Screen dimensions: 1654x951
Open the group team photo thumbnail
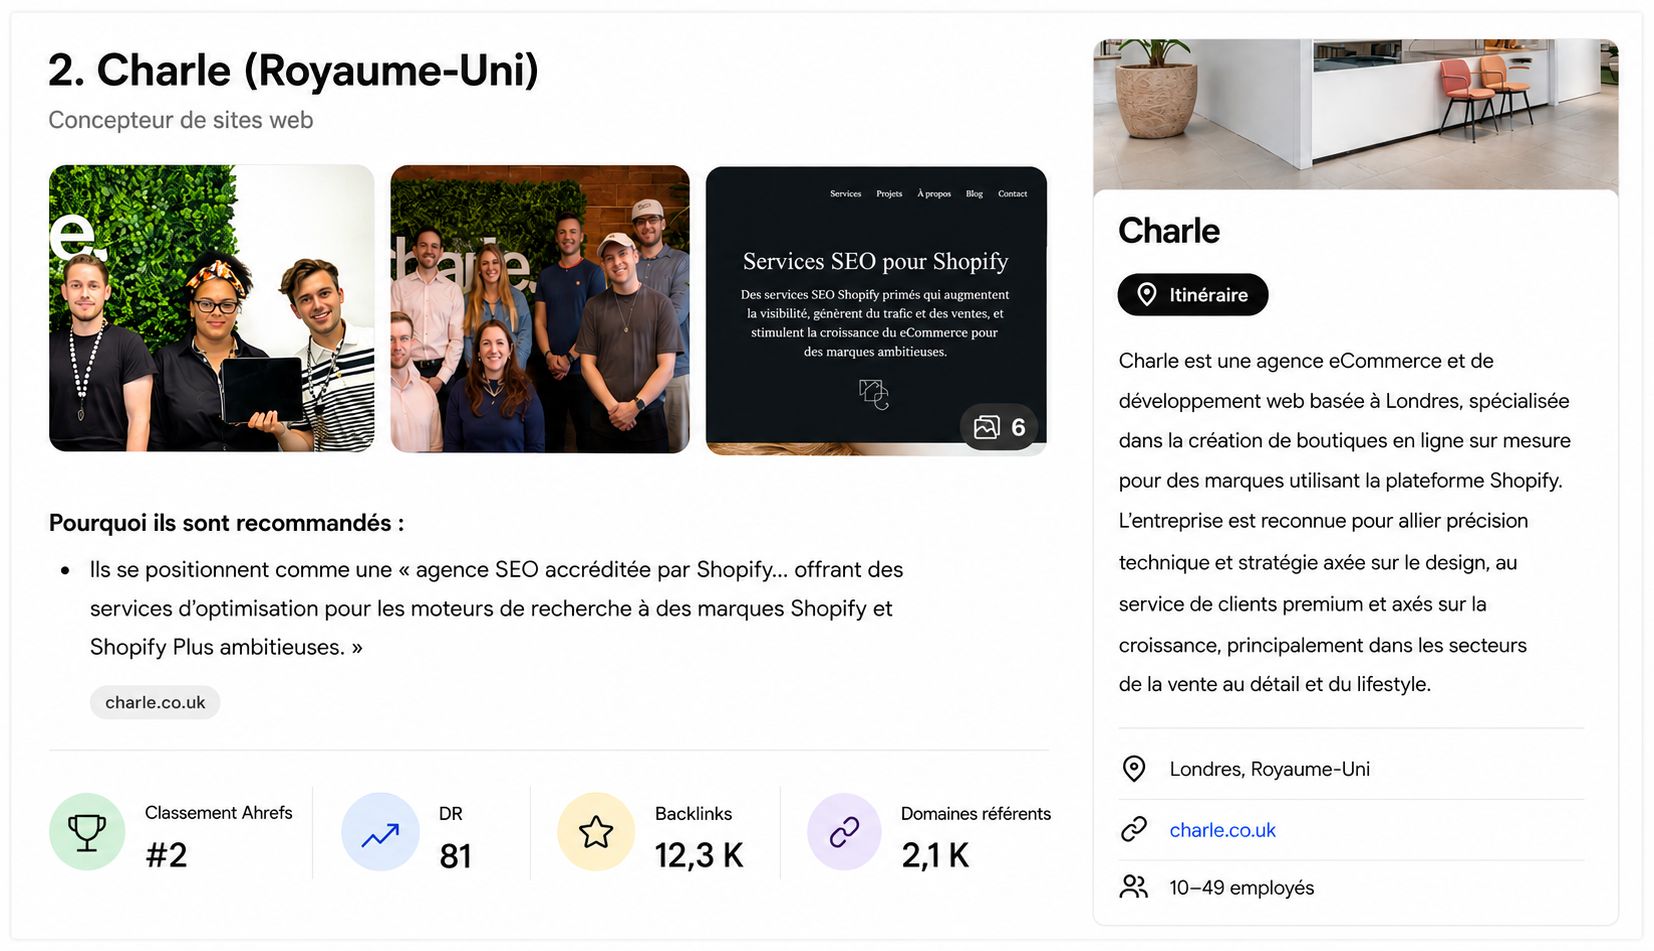540,309
